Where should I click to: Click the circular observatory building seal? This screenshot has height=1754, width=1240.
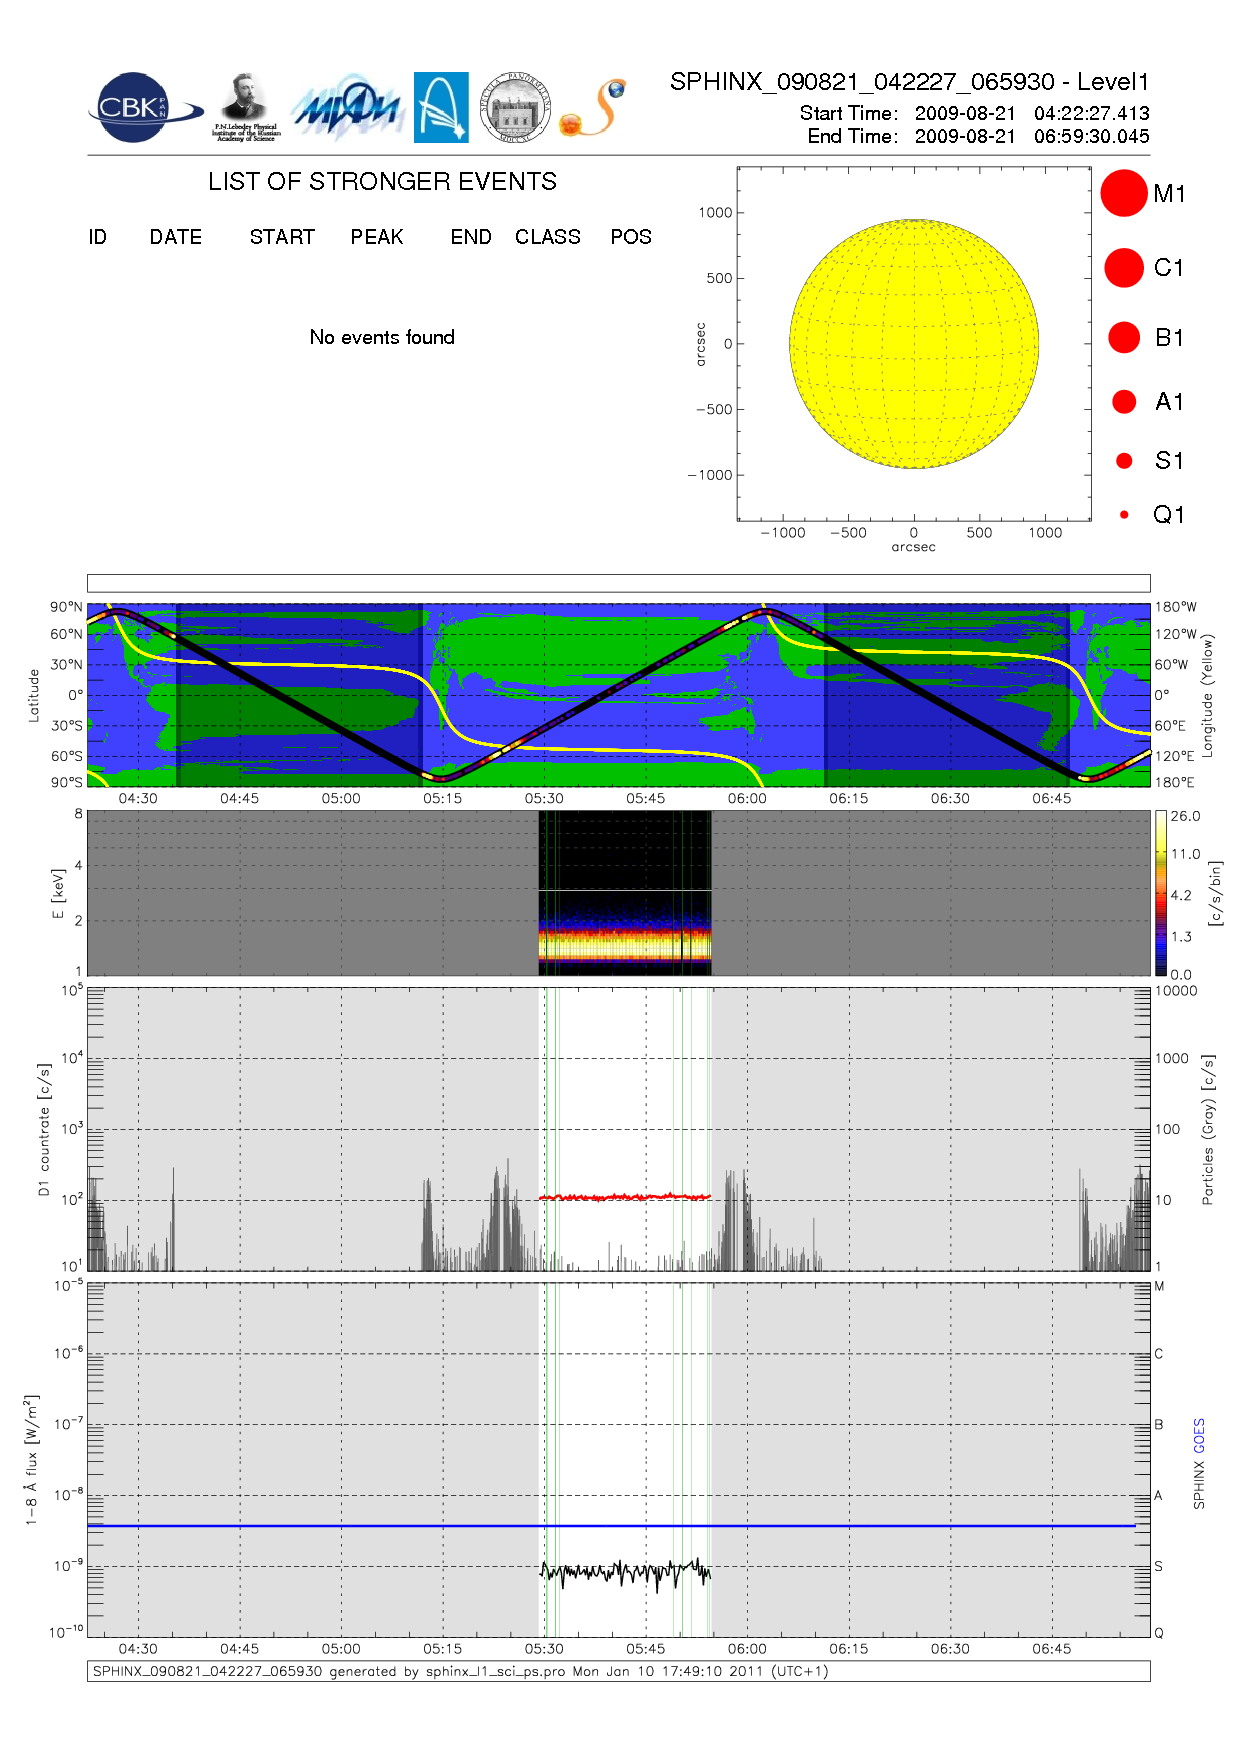click(x=515, y=108)
